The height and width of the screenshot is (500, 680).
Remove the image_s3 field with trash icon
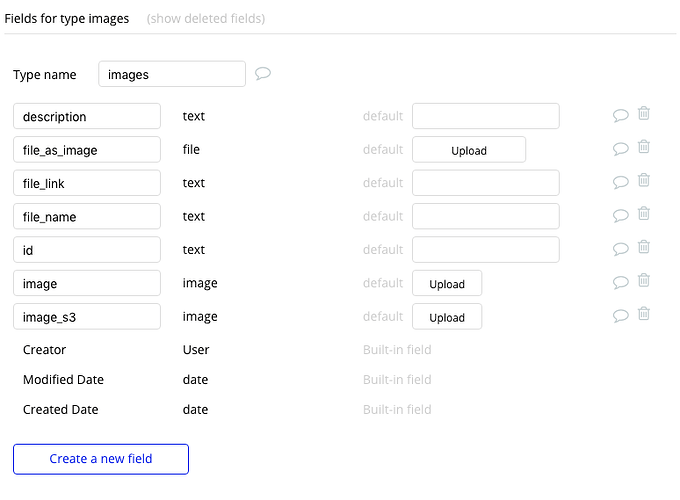click(644, 314)
